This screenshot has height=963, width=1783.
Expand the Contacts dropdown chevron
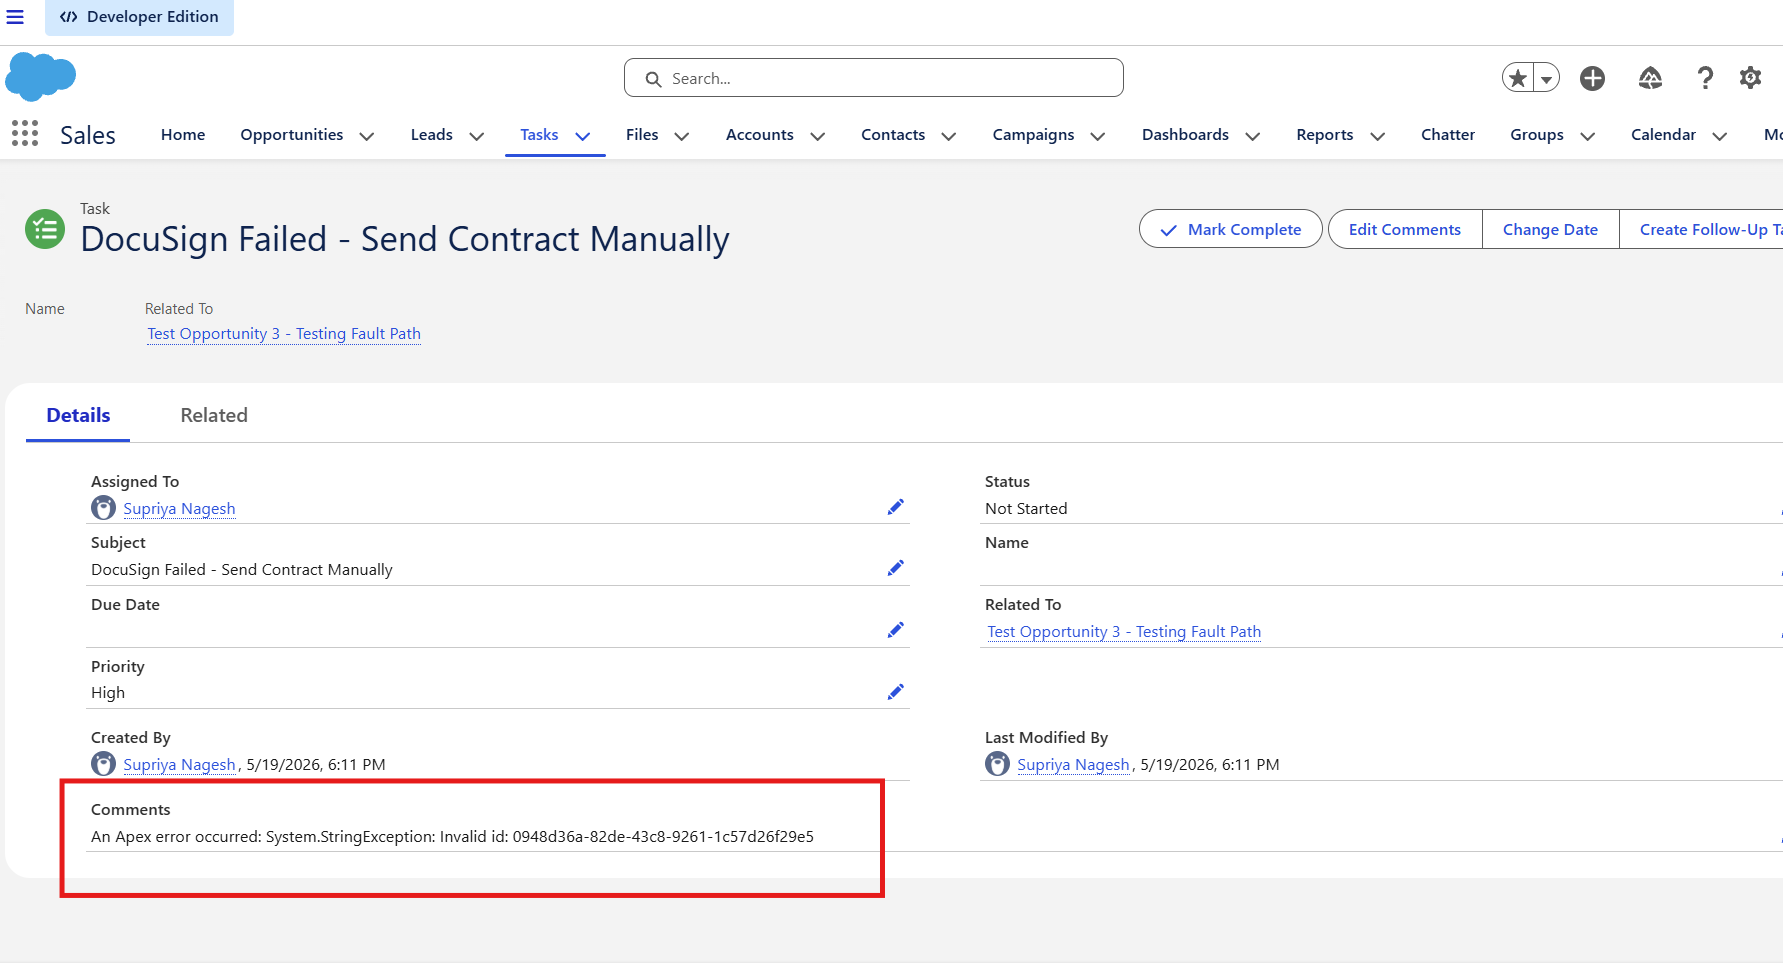(949, 136)
